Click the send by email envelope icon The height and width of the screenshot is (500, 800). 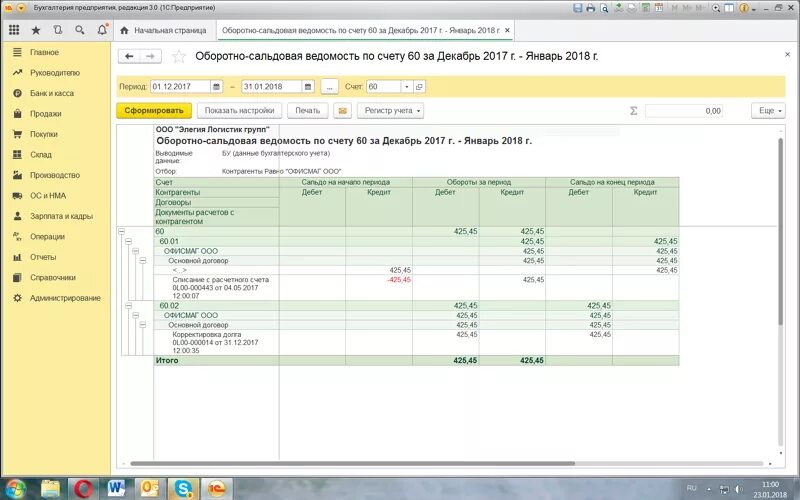(342, 111)
